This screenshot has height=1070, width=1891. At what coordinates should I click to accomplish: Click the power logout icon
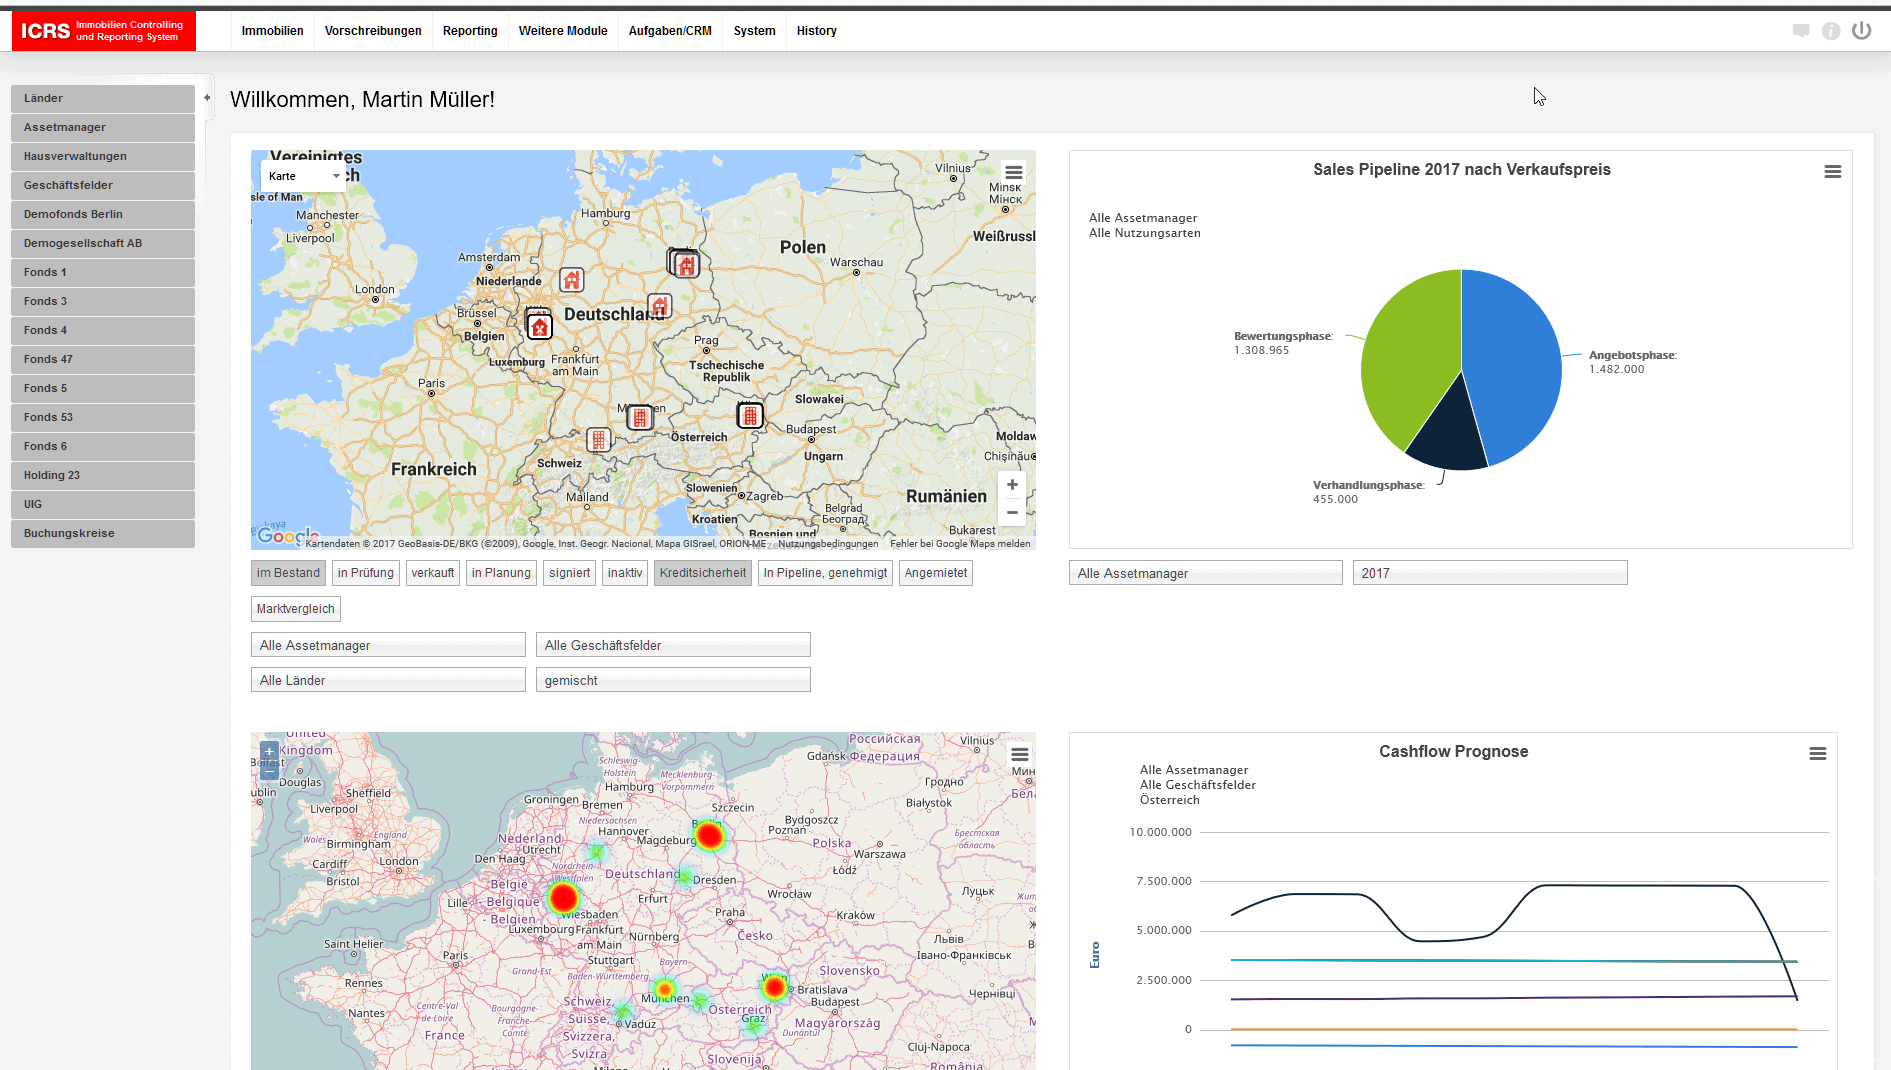tap(1861, 31)
